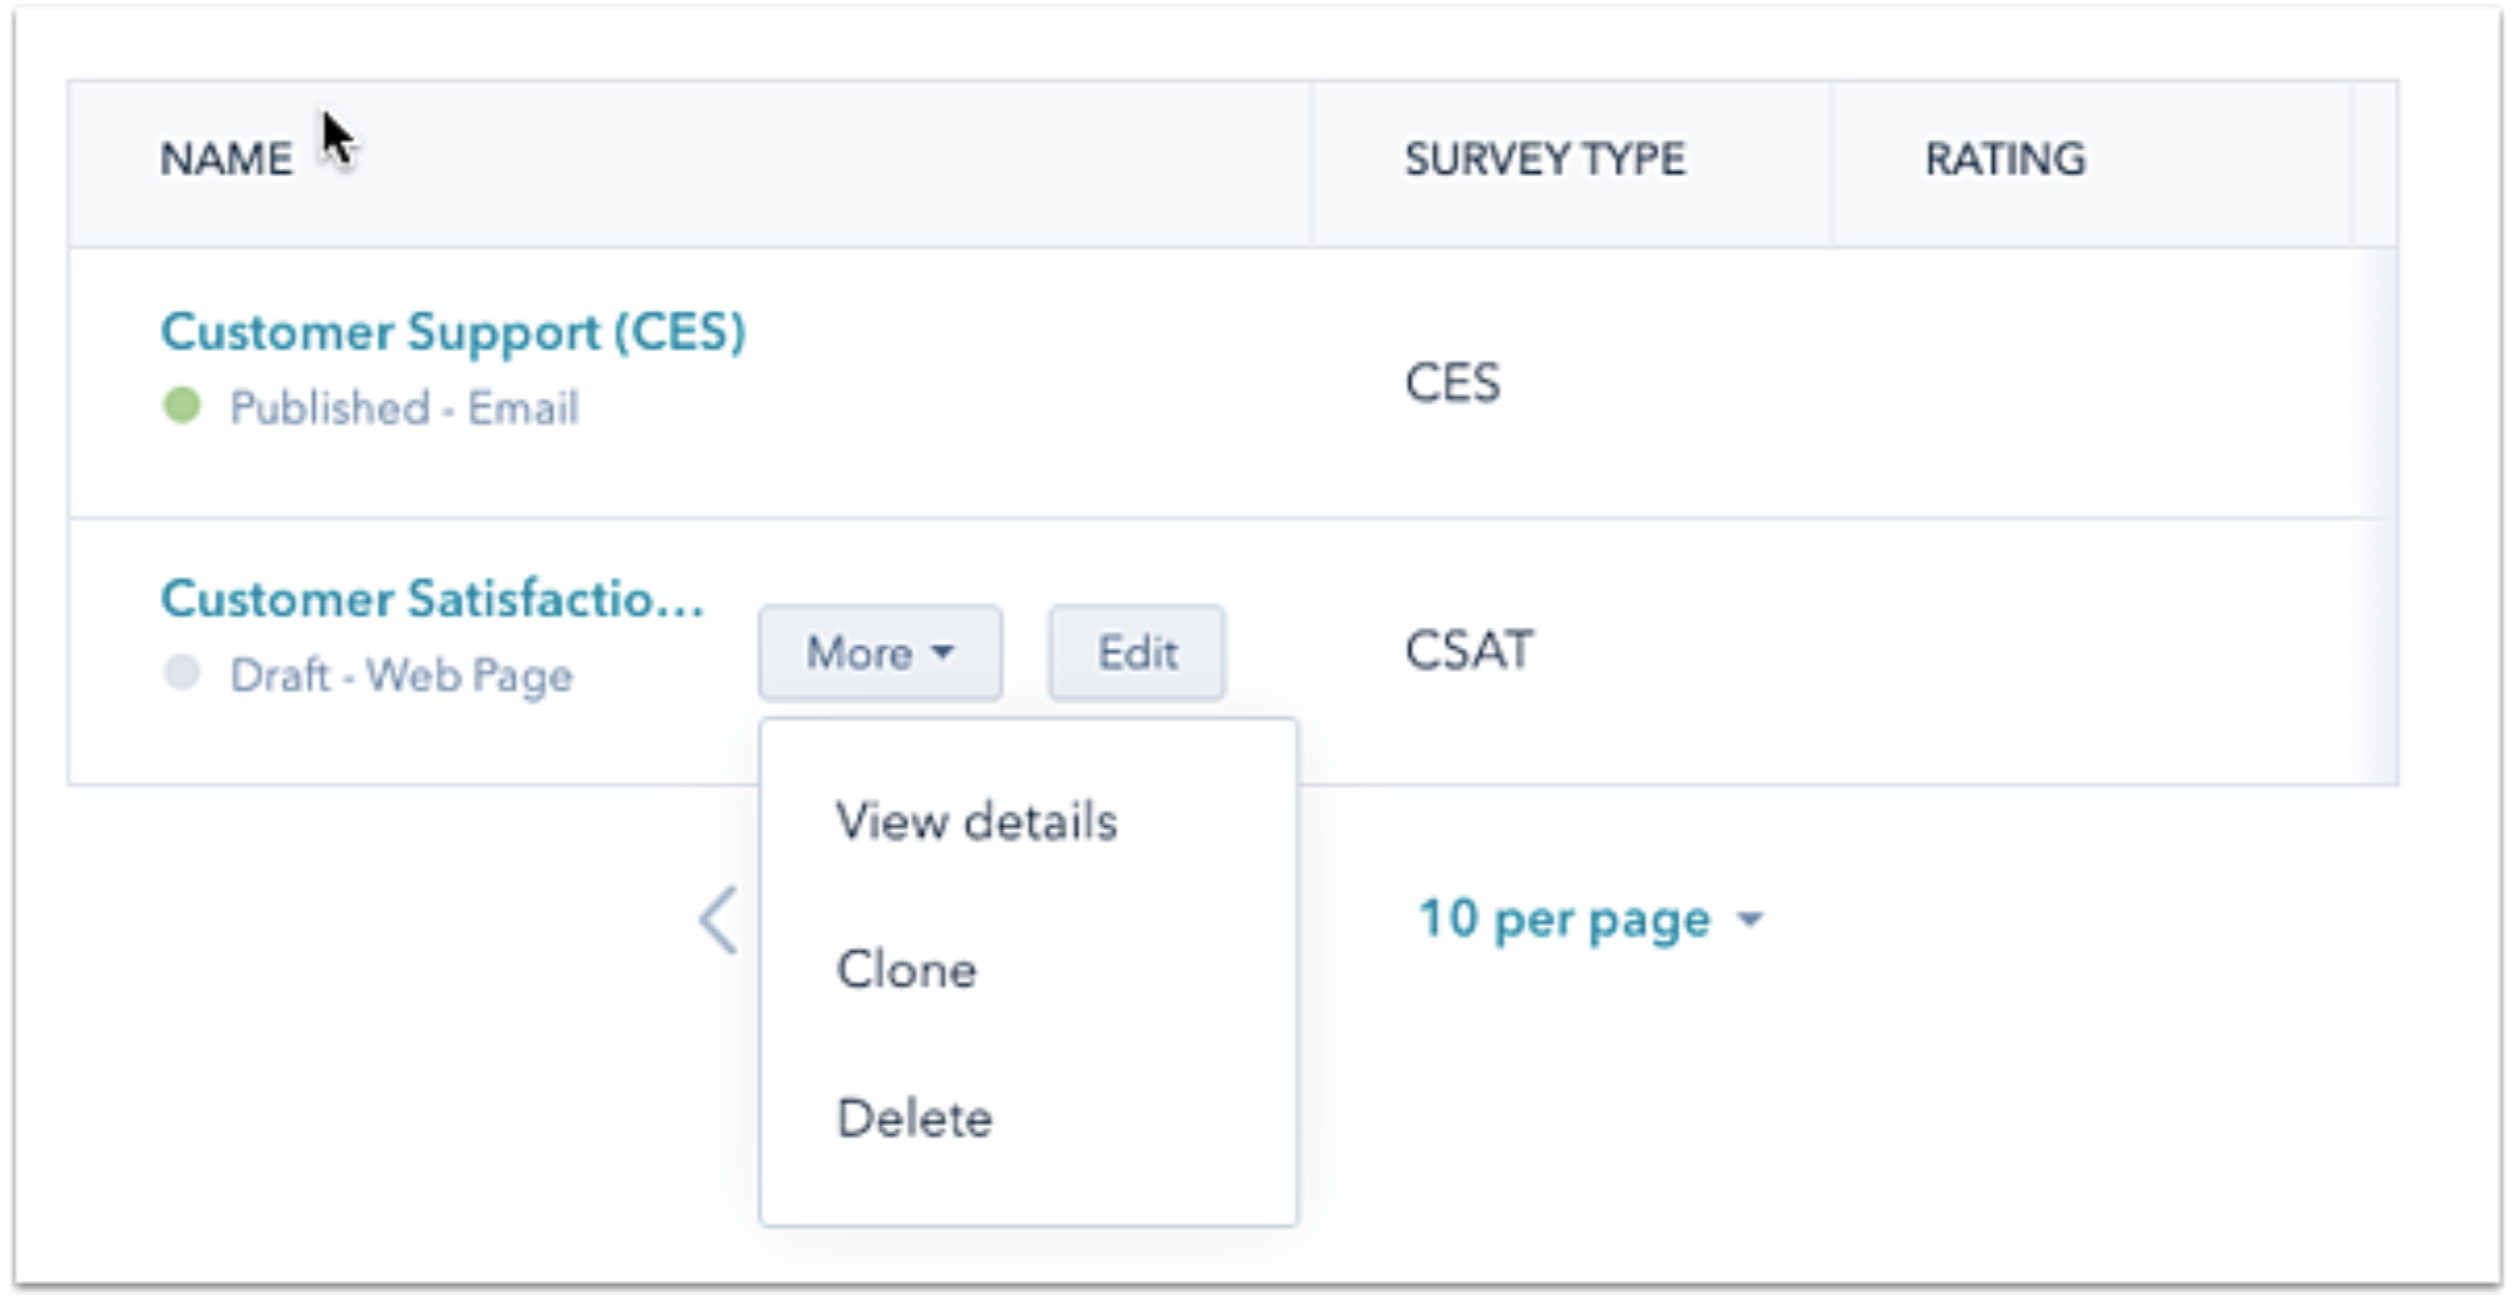Open the Customer Satisfaction survey link
2518x1296 pixels.
click(432, 599)
